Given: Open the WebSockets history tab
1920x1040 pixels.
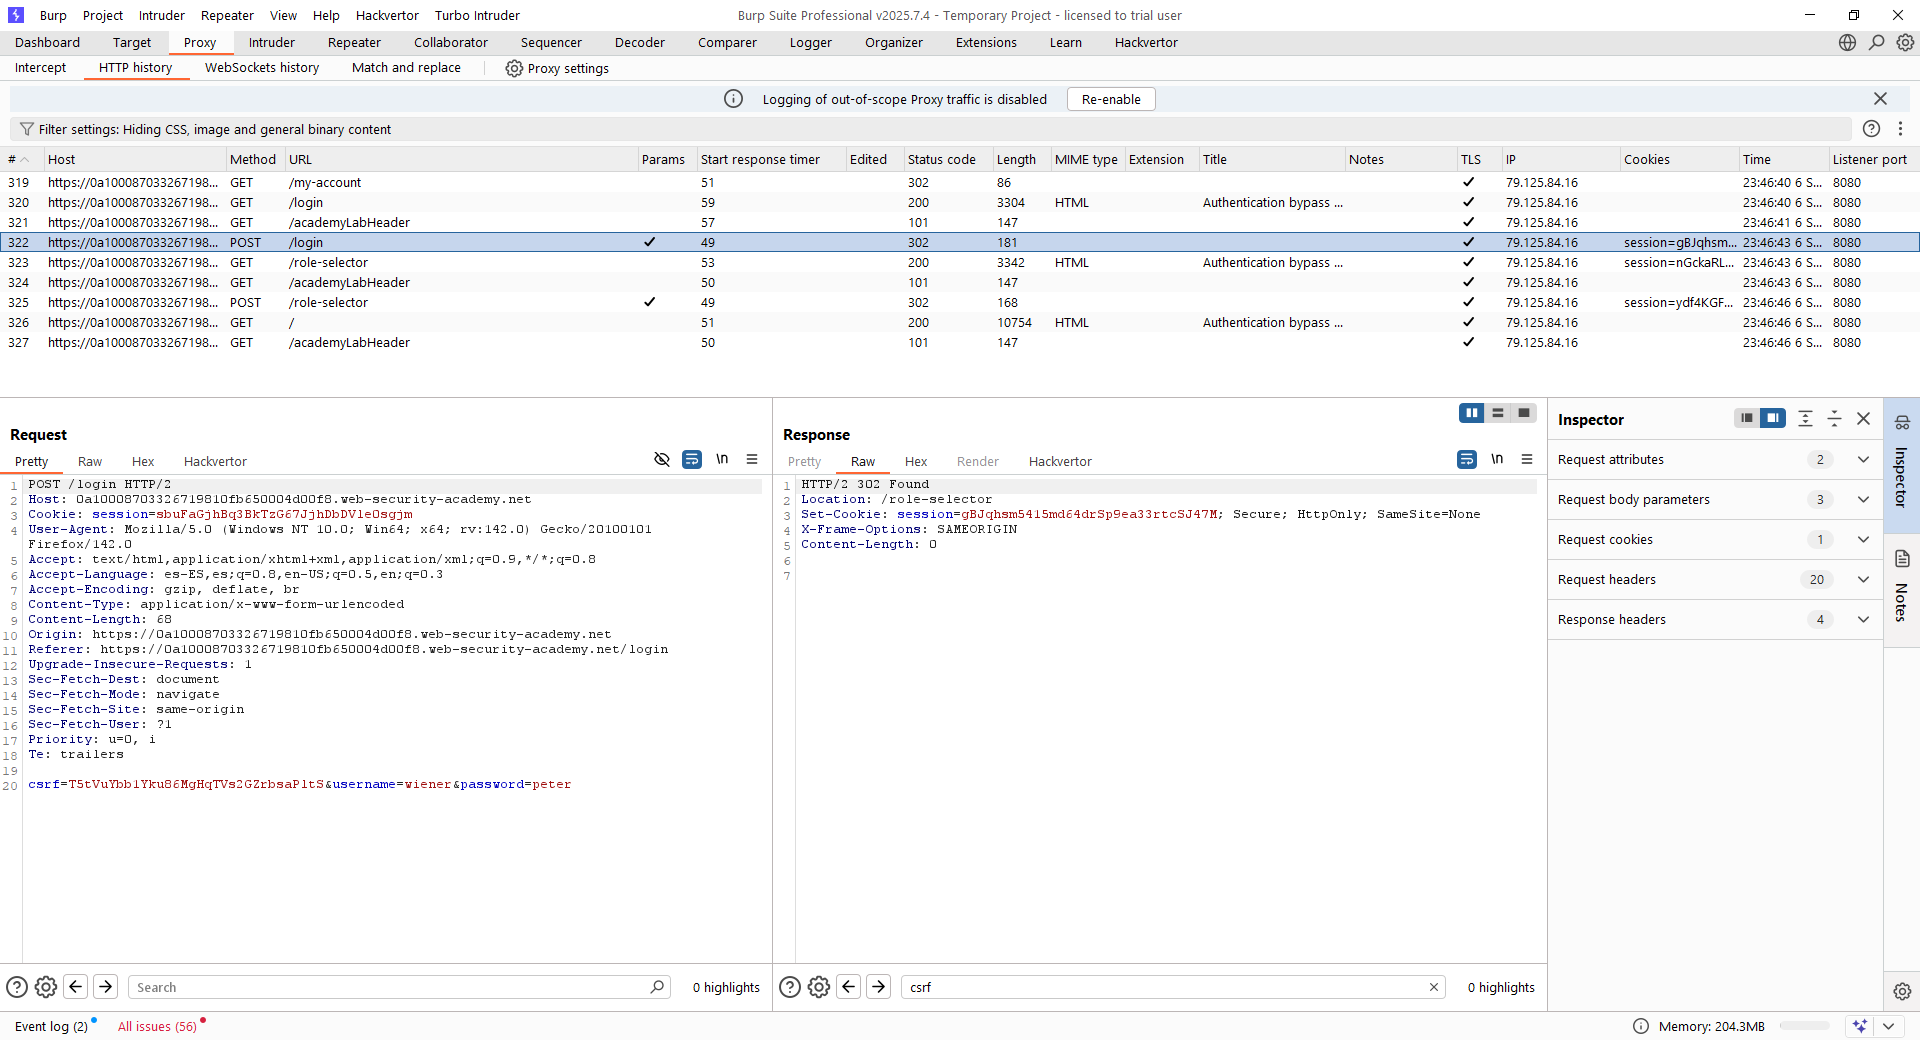Looking at the screenshot, I should (262, 68).
